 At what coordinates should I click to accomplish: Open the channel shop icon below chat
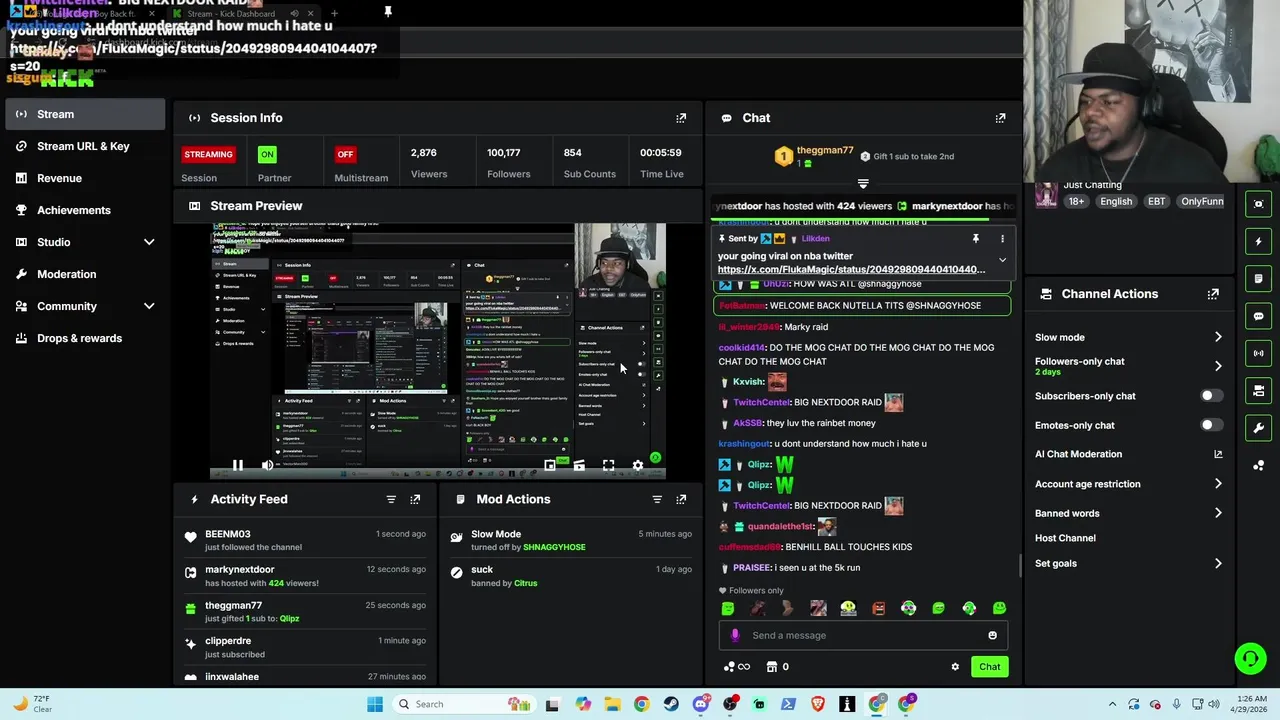point(772,667)
